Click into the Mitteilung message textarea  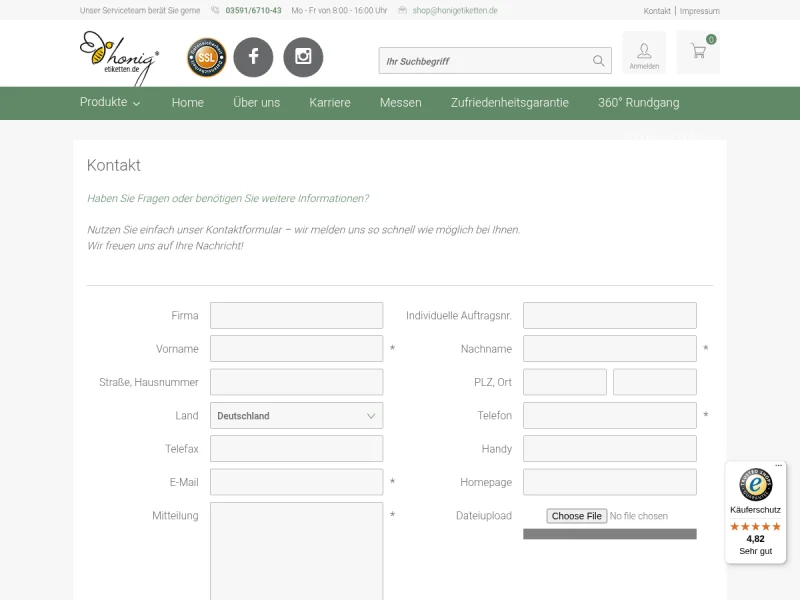(x=296, y=550)
